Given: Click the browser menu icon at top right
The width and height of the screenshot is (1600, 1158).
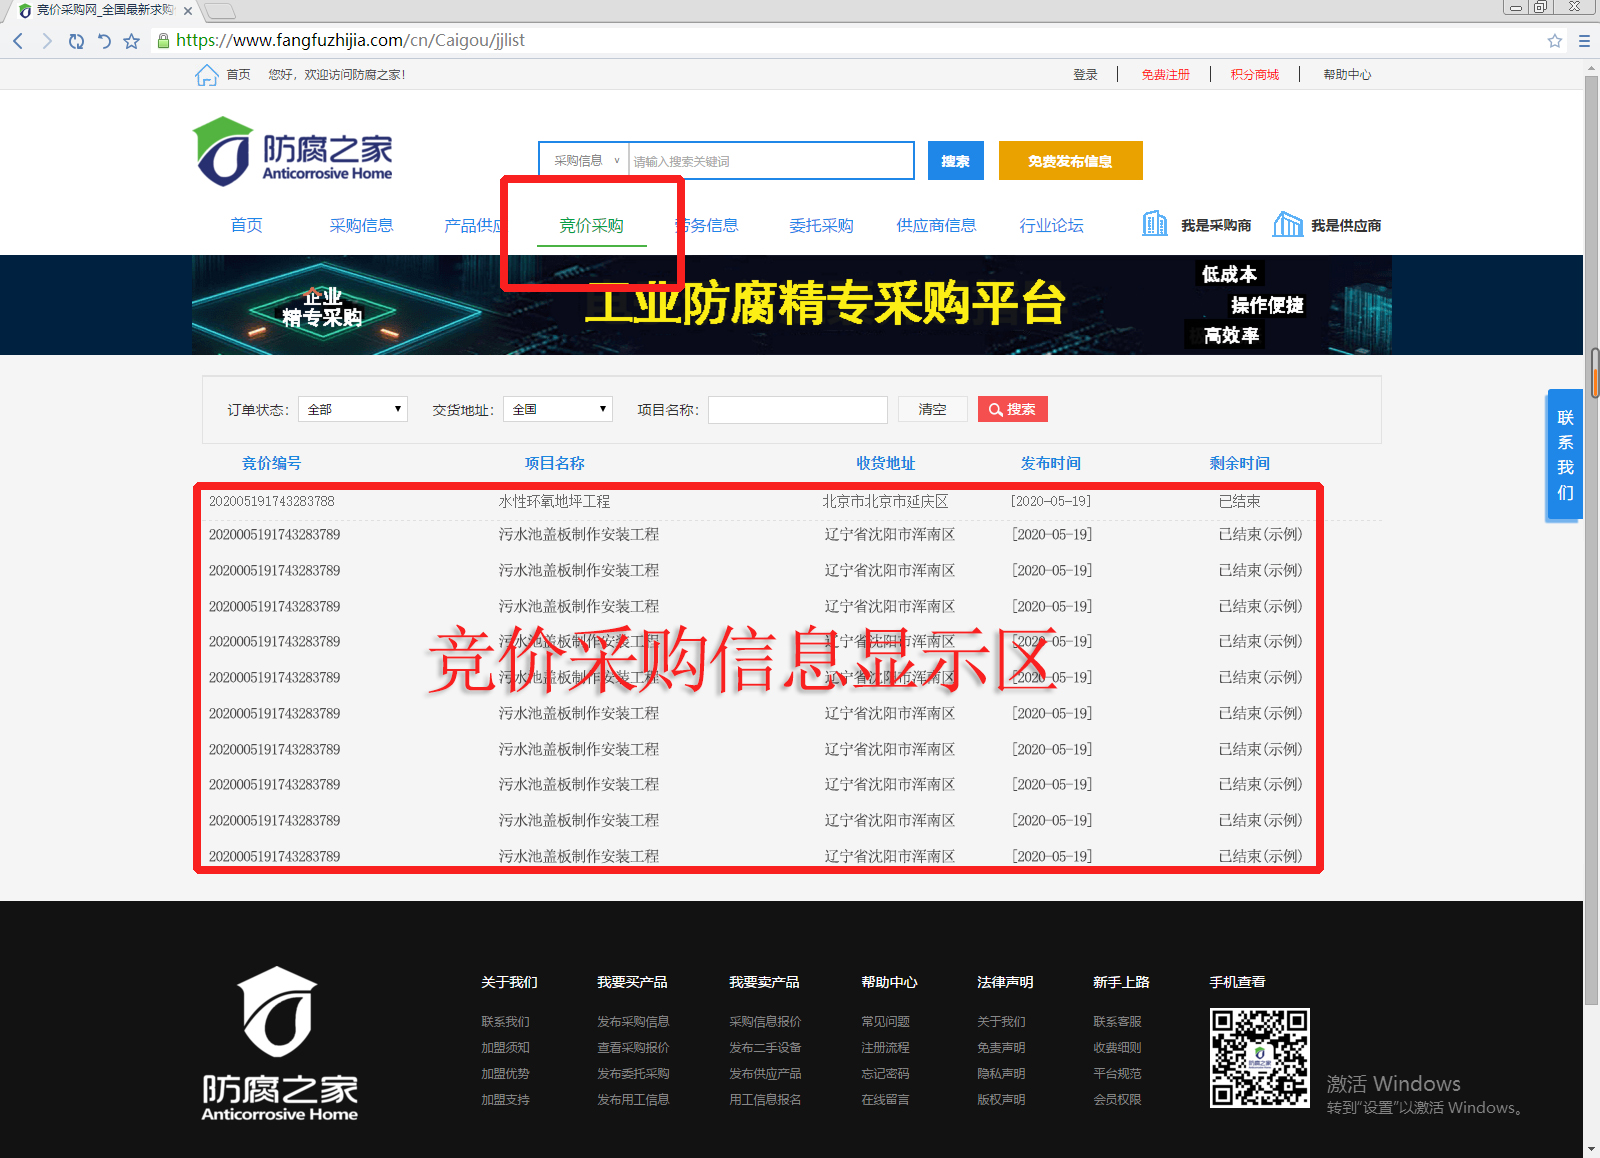Looking at the screenshot, I should coord(1584,41).
